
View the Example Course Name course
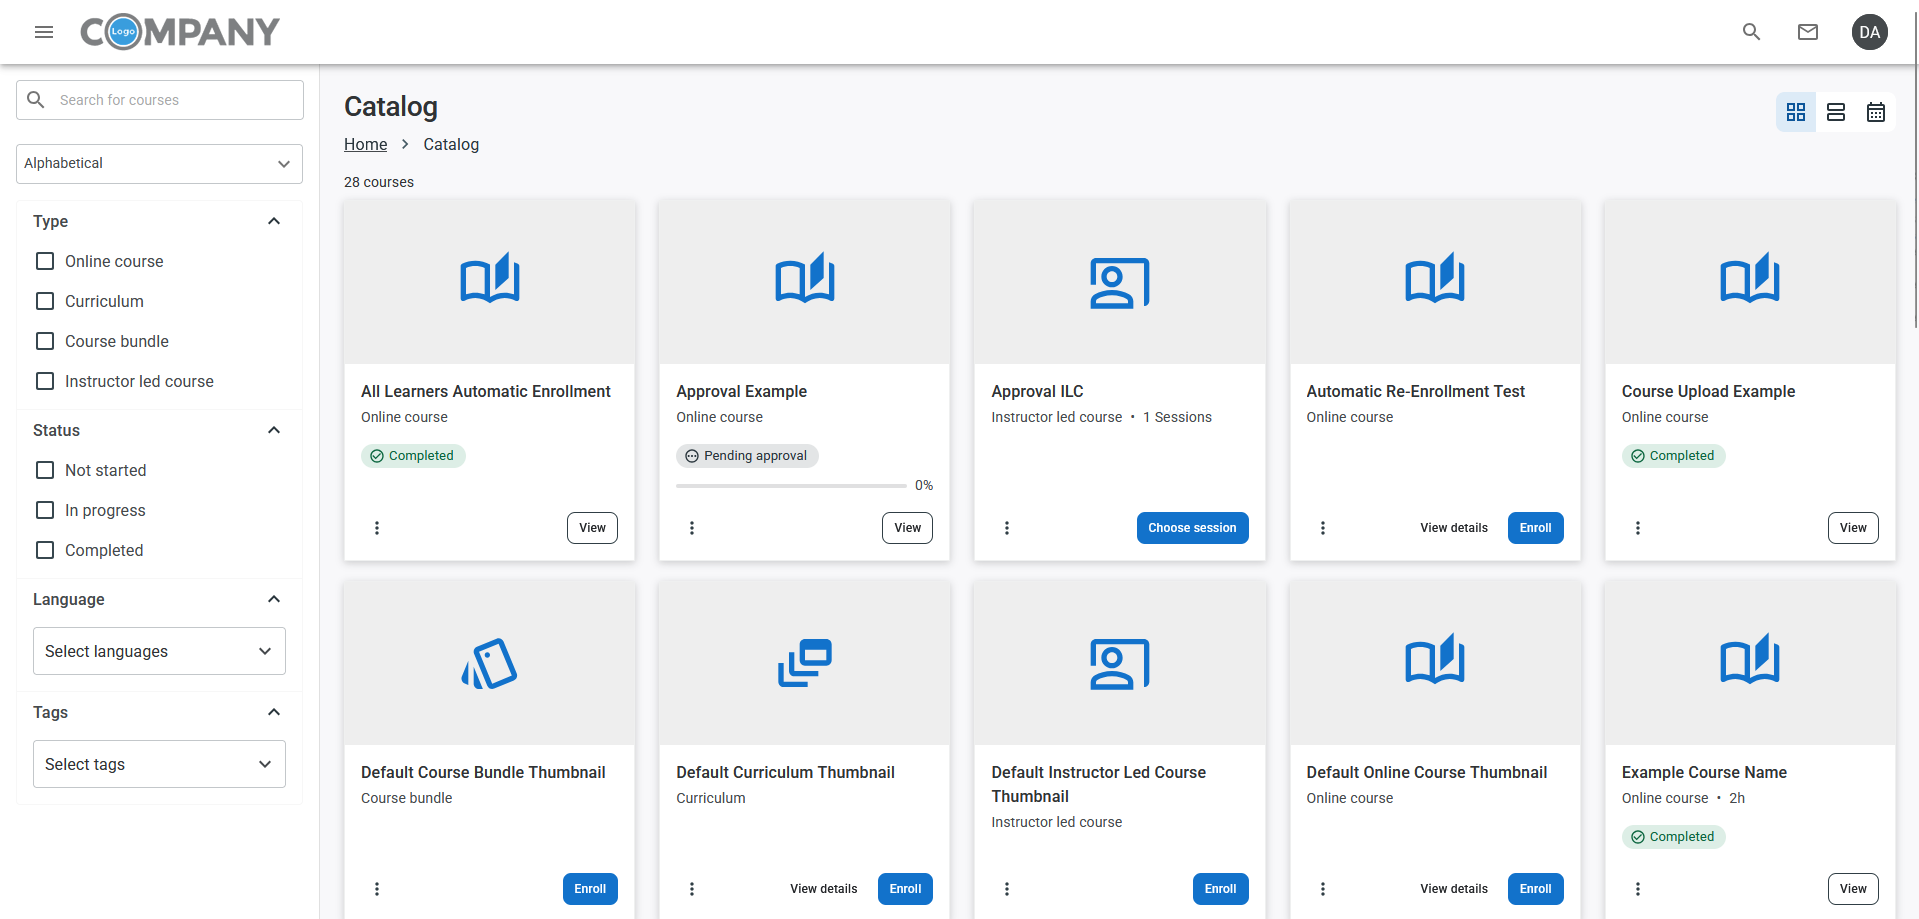[x=1853, y=889]
